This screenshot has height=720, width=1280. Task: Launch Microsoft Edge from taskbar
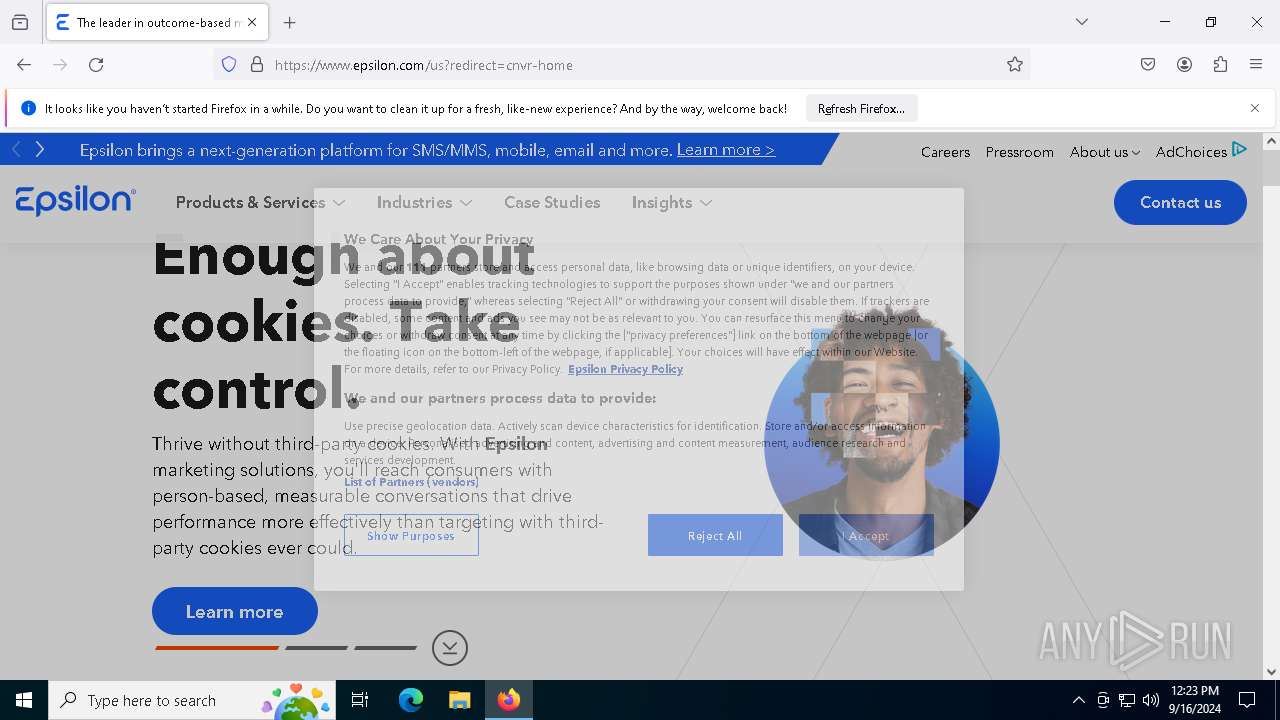pos(411,700)
